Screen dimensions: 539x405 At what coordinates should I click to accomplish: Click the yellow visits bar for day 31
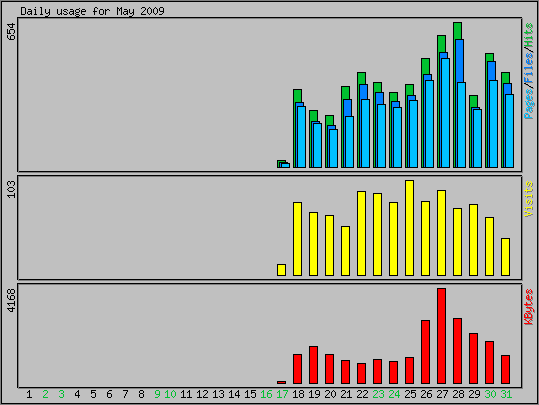(505, 257)
